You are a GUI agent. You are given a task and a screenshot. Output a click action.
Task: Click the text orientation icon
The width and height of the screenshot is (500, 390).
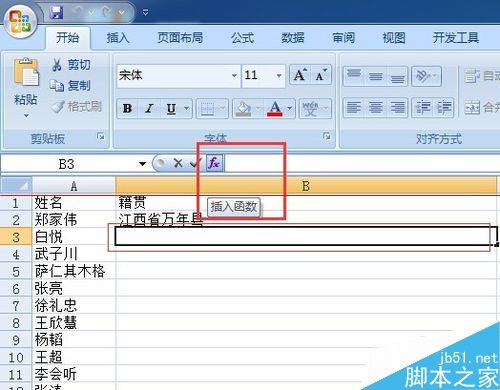pos(423,76)
